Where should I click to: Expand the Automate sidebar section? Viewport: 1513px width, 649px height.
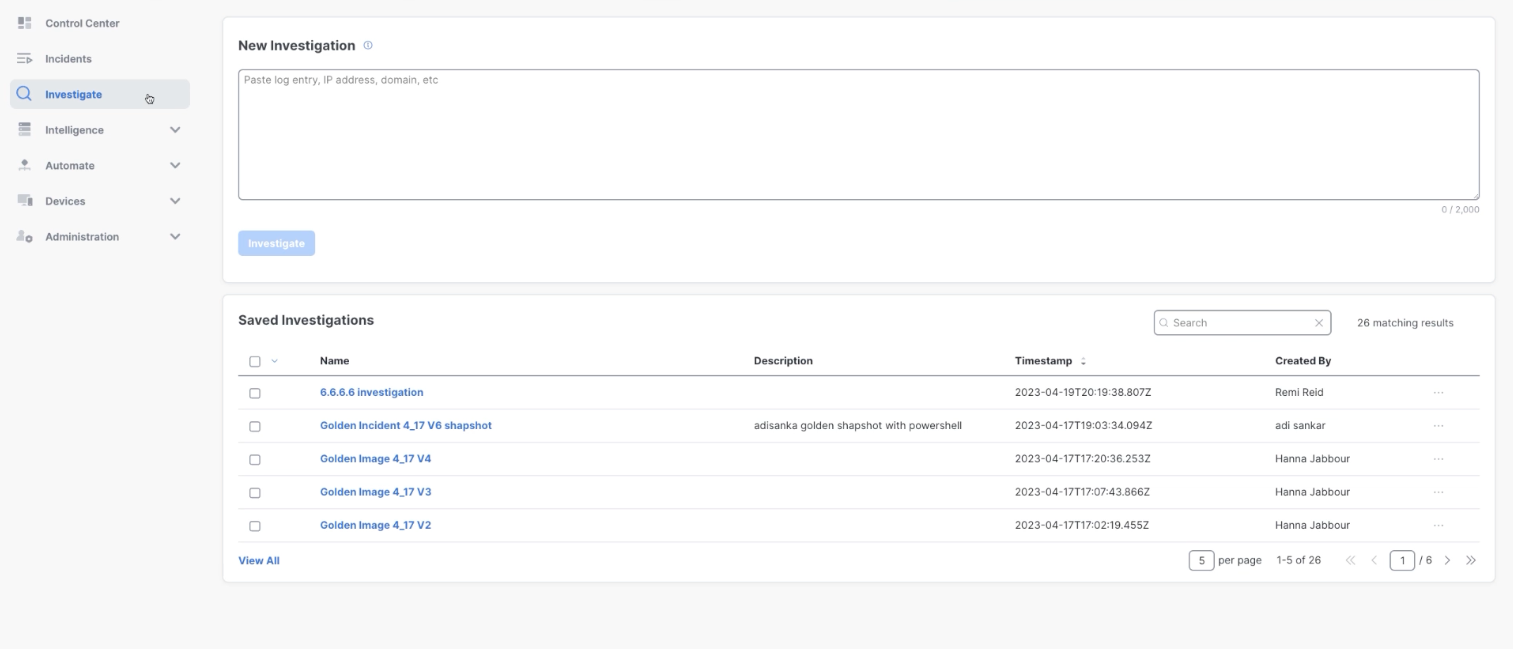[x=175, y=166]
